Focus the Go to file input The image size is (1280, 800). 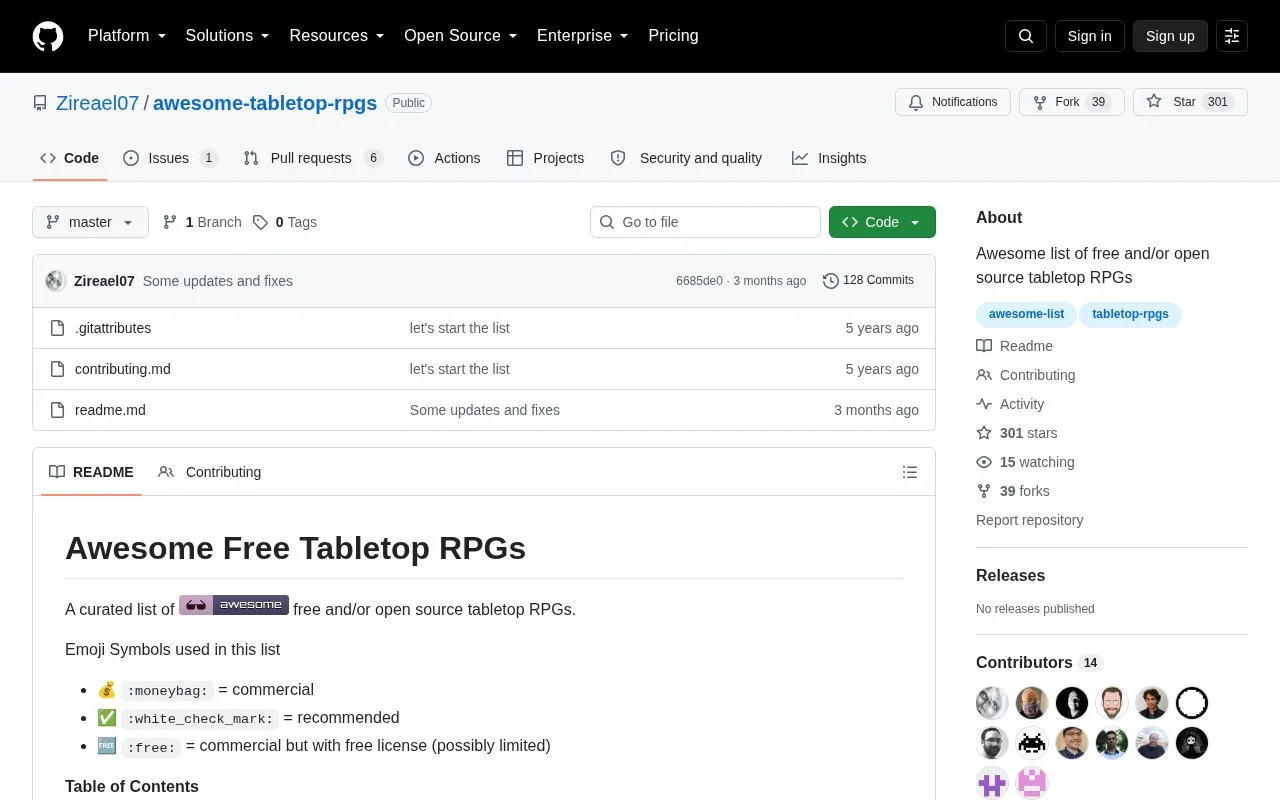tap(705, 222)
